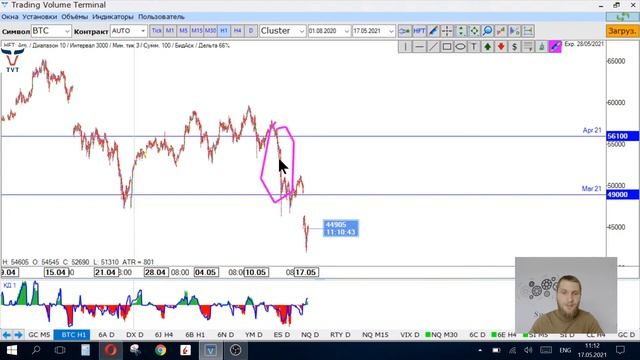Open Windows Start menu
Viewport: 640px width, 360px height.
click(x=11, y=350)
